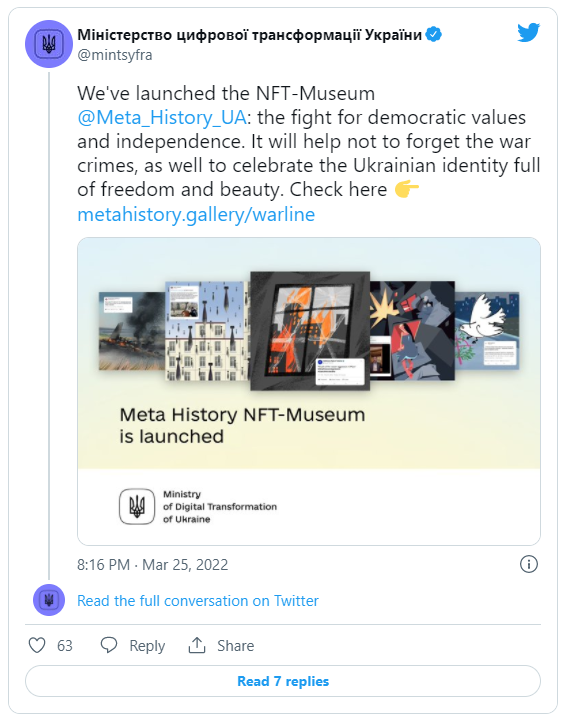This screenshot has height=721, width=569.
Task: Expand the Read 7 replies button
Action: pyautogui.click(x=283, y=681)
